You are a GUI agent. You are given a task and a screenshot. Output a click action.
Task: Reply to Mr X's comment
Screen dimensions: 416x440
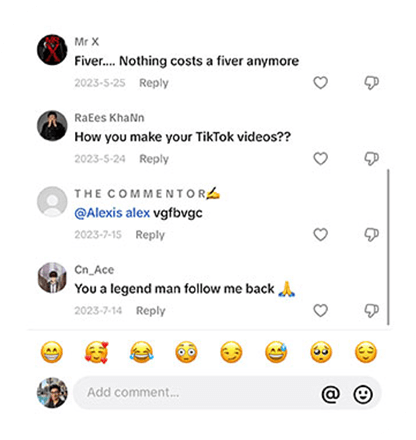click(x=154, y=83)
